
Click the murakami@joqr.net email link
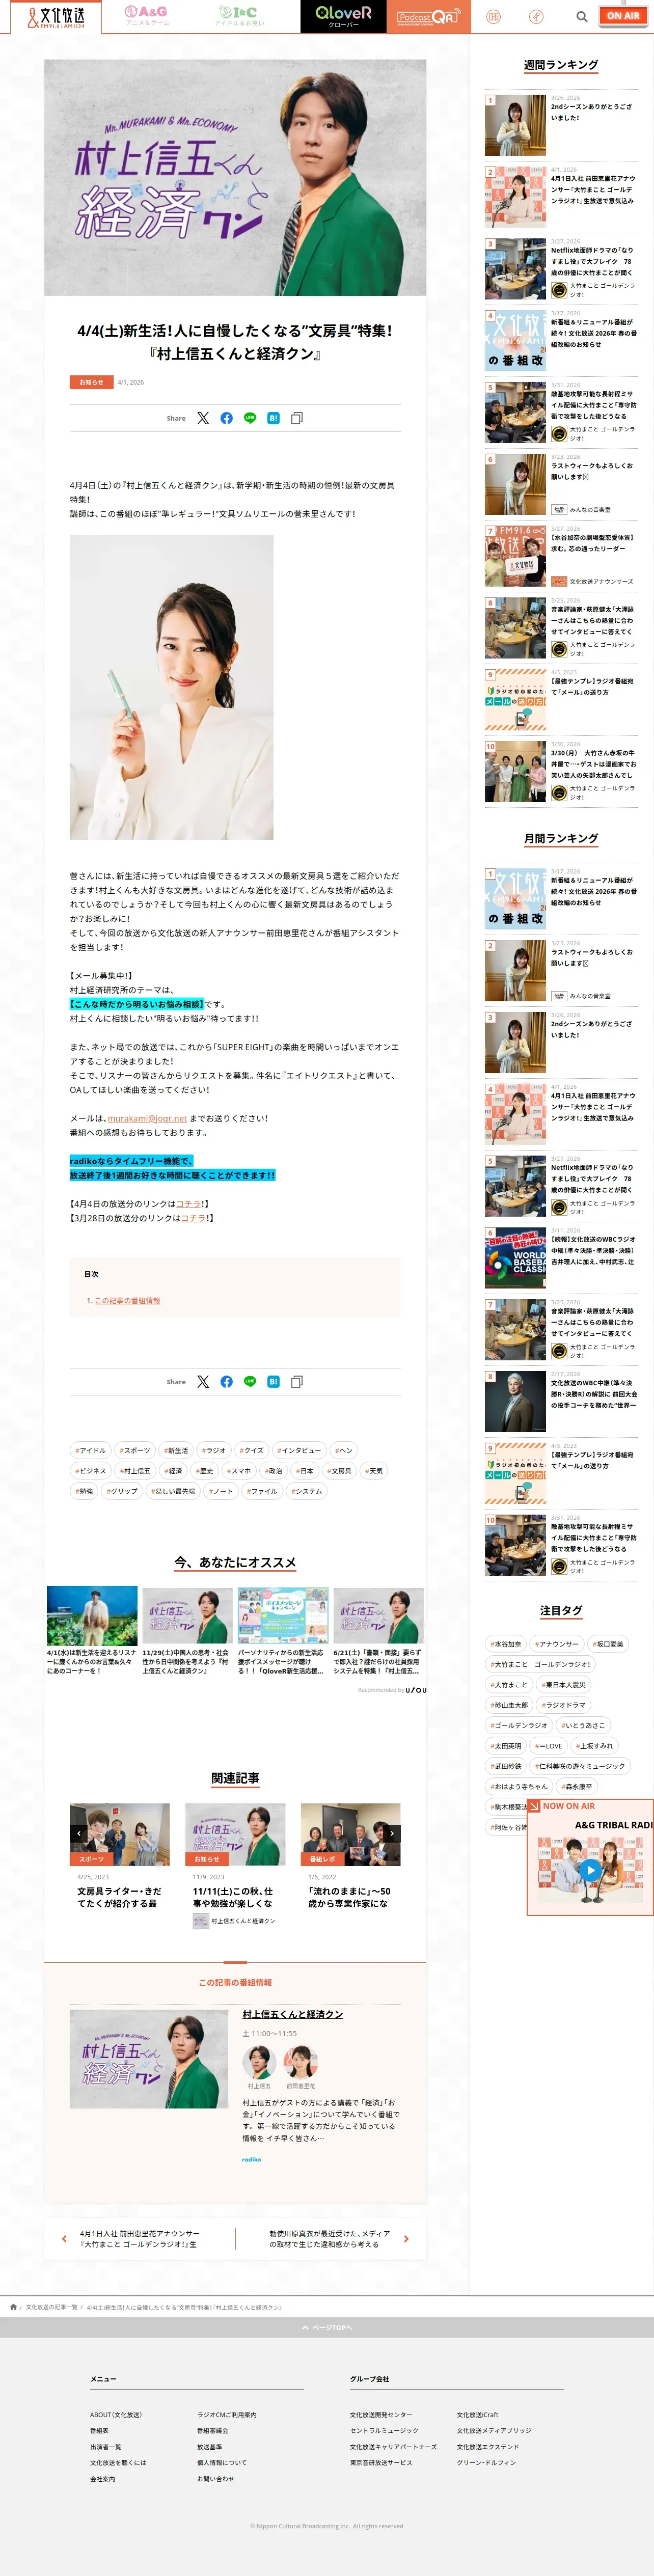[147, 1118]
